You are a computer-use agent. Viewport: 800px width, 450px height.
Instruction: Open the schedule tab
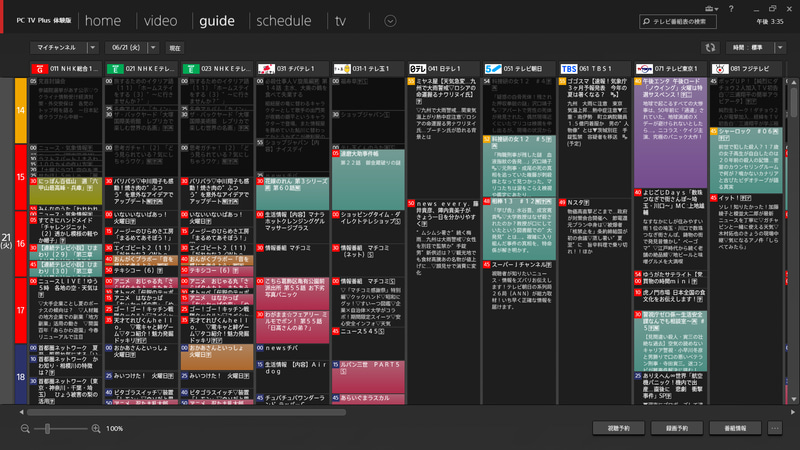[284, 21]
